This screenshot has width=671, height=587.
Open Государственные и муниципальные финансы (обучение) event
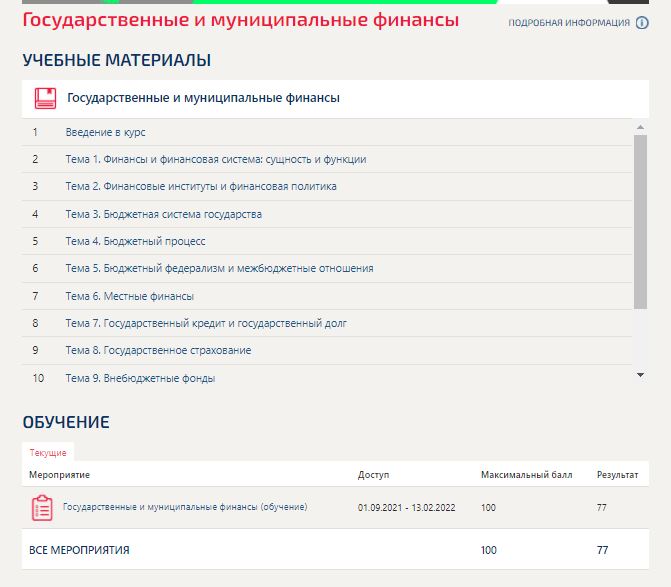185,507
